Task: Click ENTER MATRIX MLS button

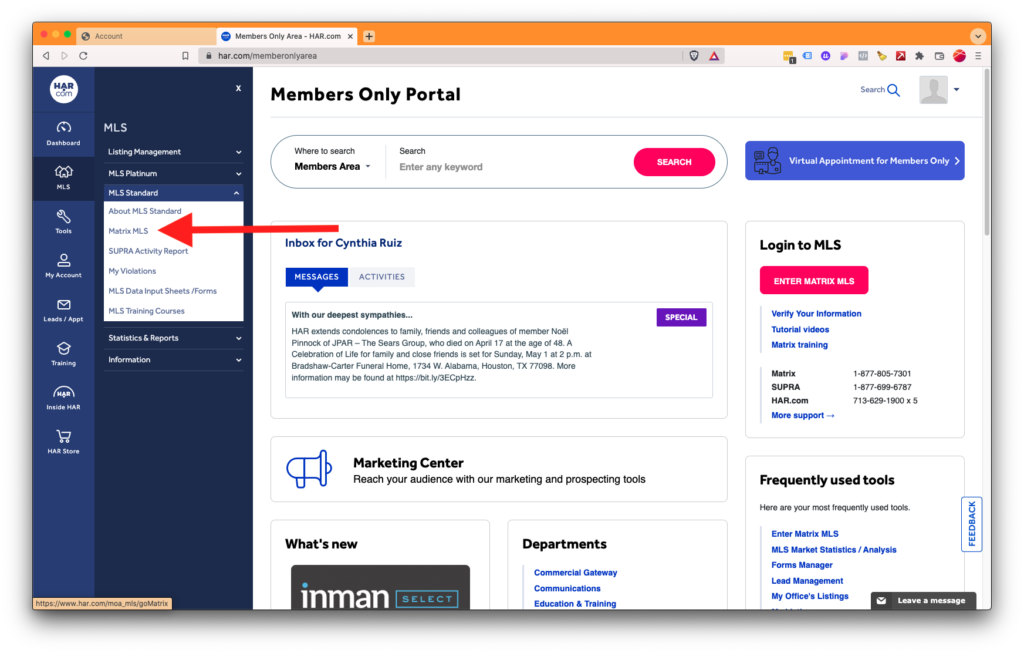Action: coord(814,281)
